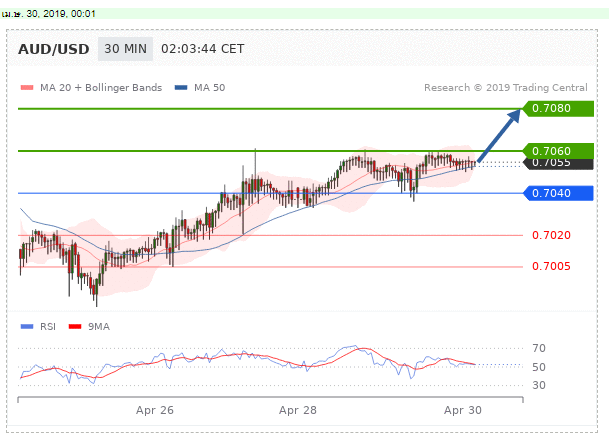The height and width of the screenshot is (444, 609).
Task: Click the 0.7060 green resistance tag
Action: click(558, 150)
